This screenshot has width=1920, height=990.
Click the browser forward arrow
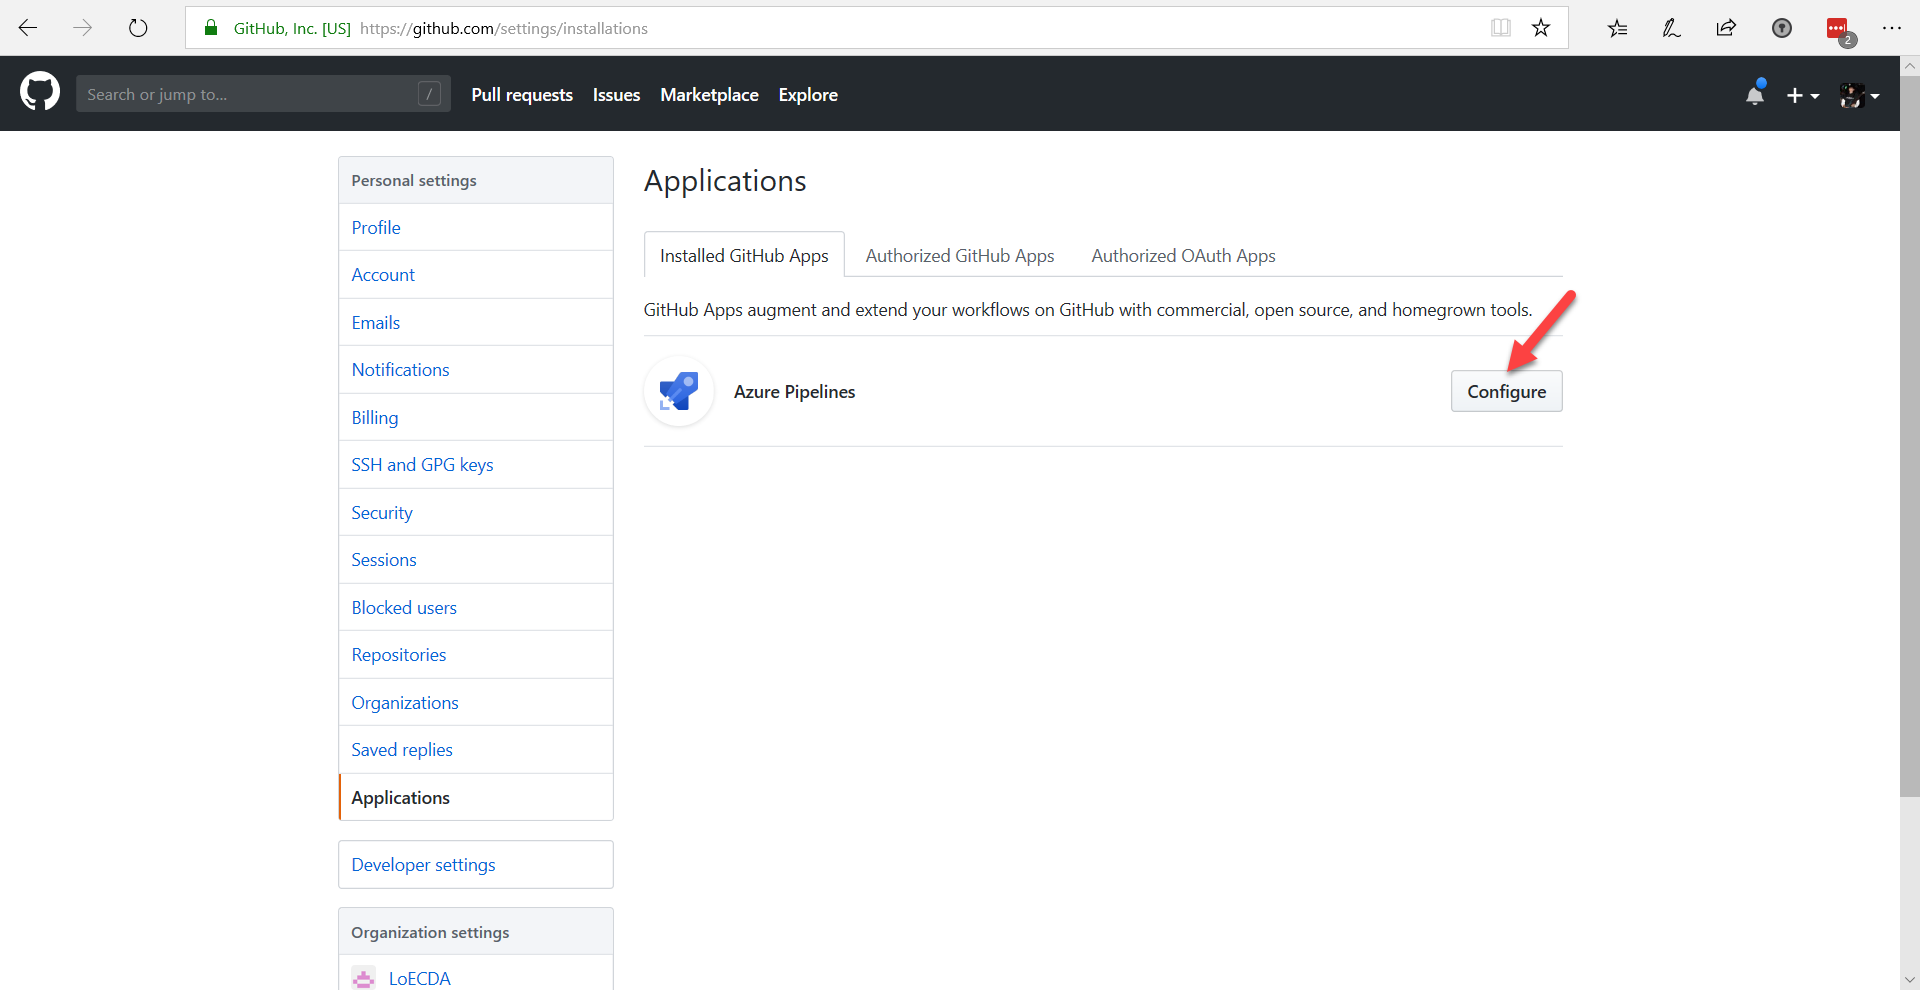[x=83, y=28]
